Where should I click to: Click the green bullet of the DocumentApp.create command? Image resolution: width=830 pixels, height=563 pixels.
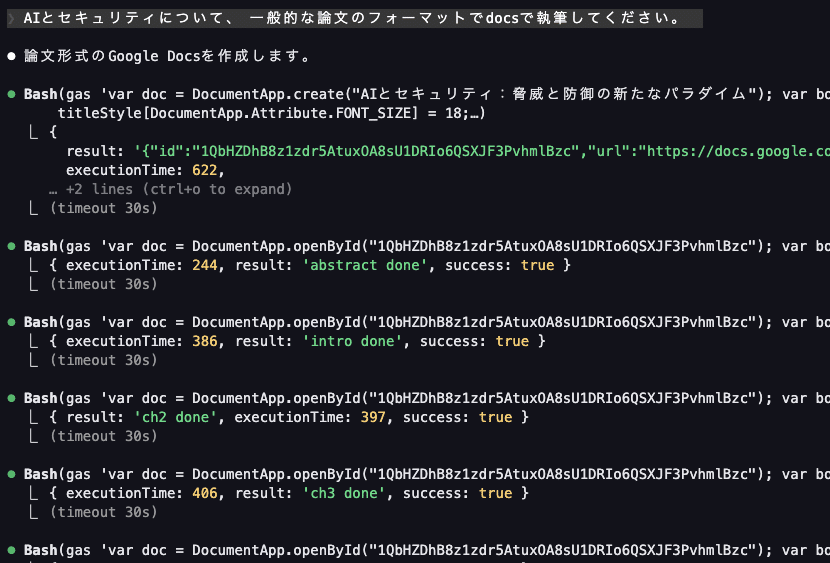(x=11, y=94)
